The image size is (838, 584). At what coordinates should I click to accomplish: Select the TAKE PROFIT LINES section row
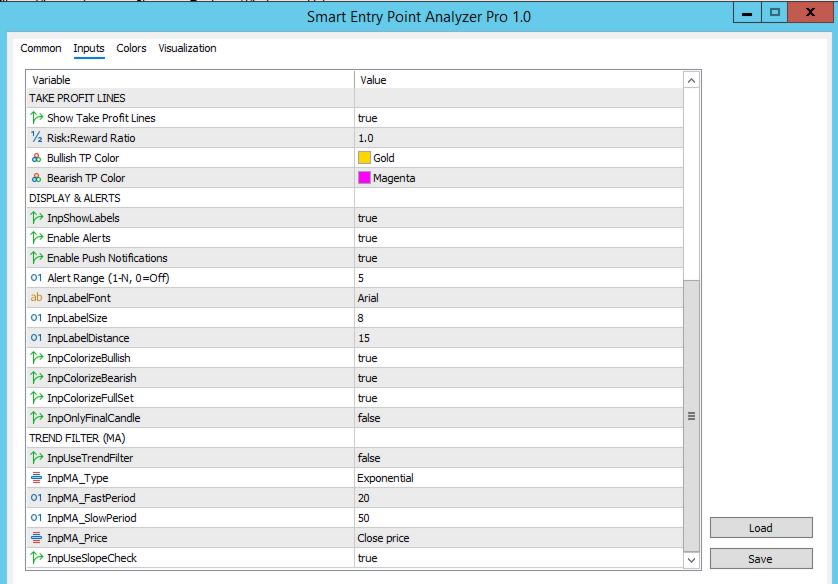[355, 98]
